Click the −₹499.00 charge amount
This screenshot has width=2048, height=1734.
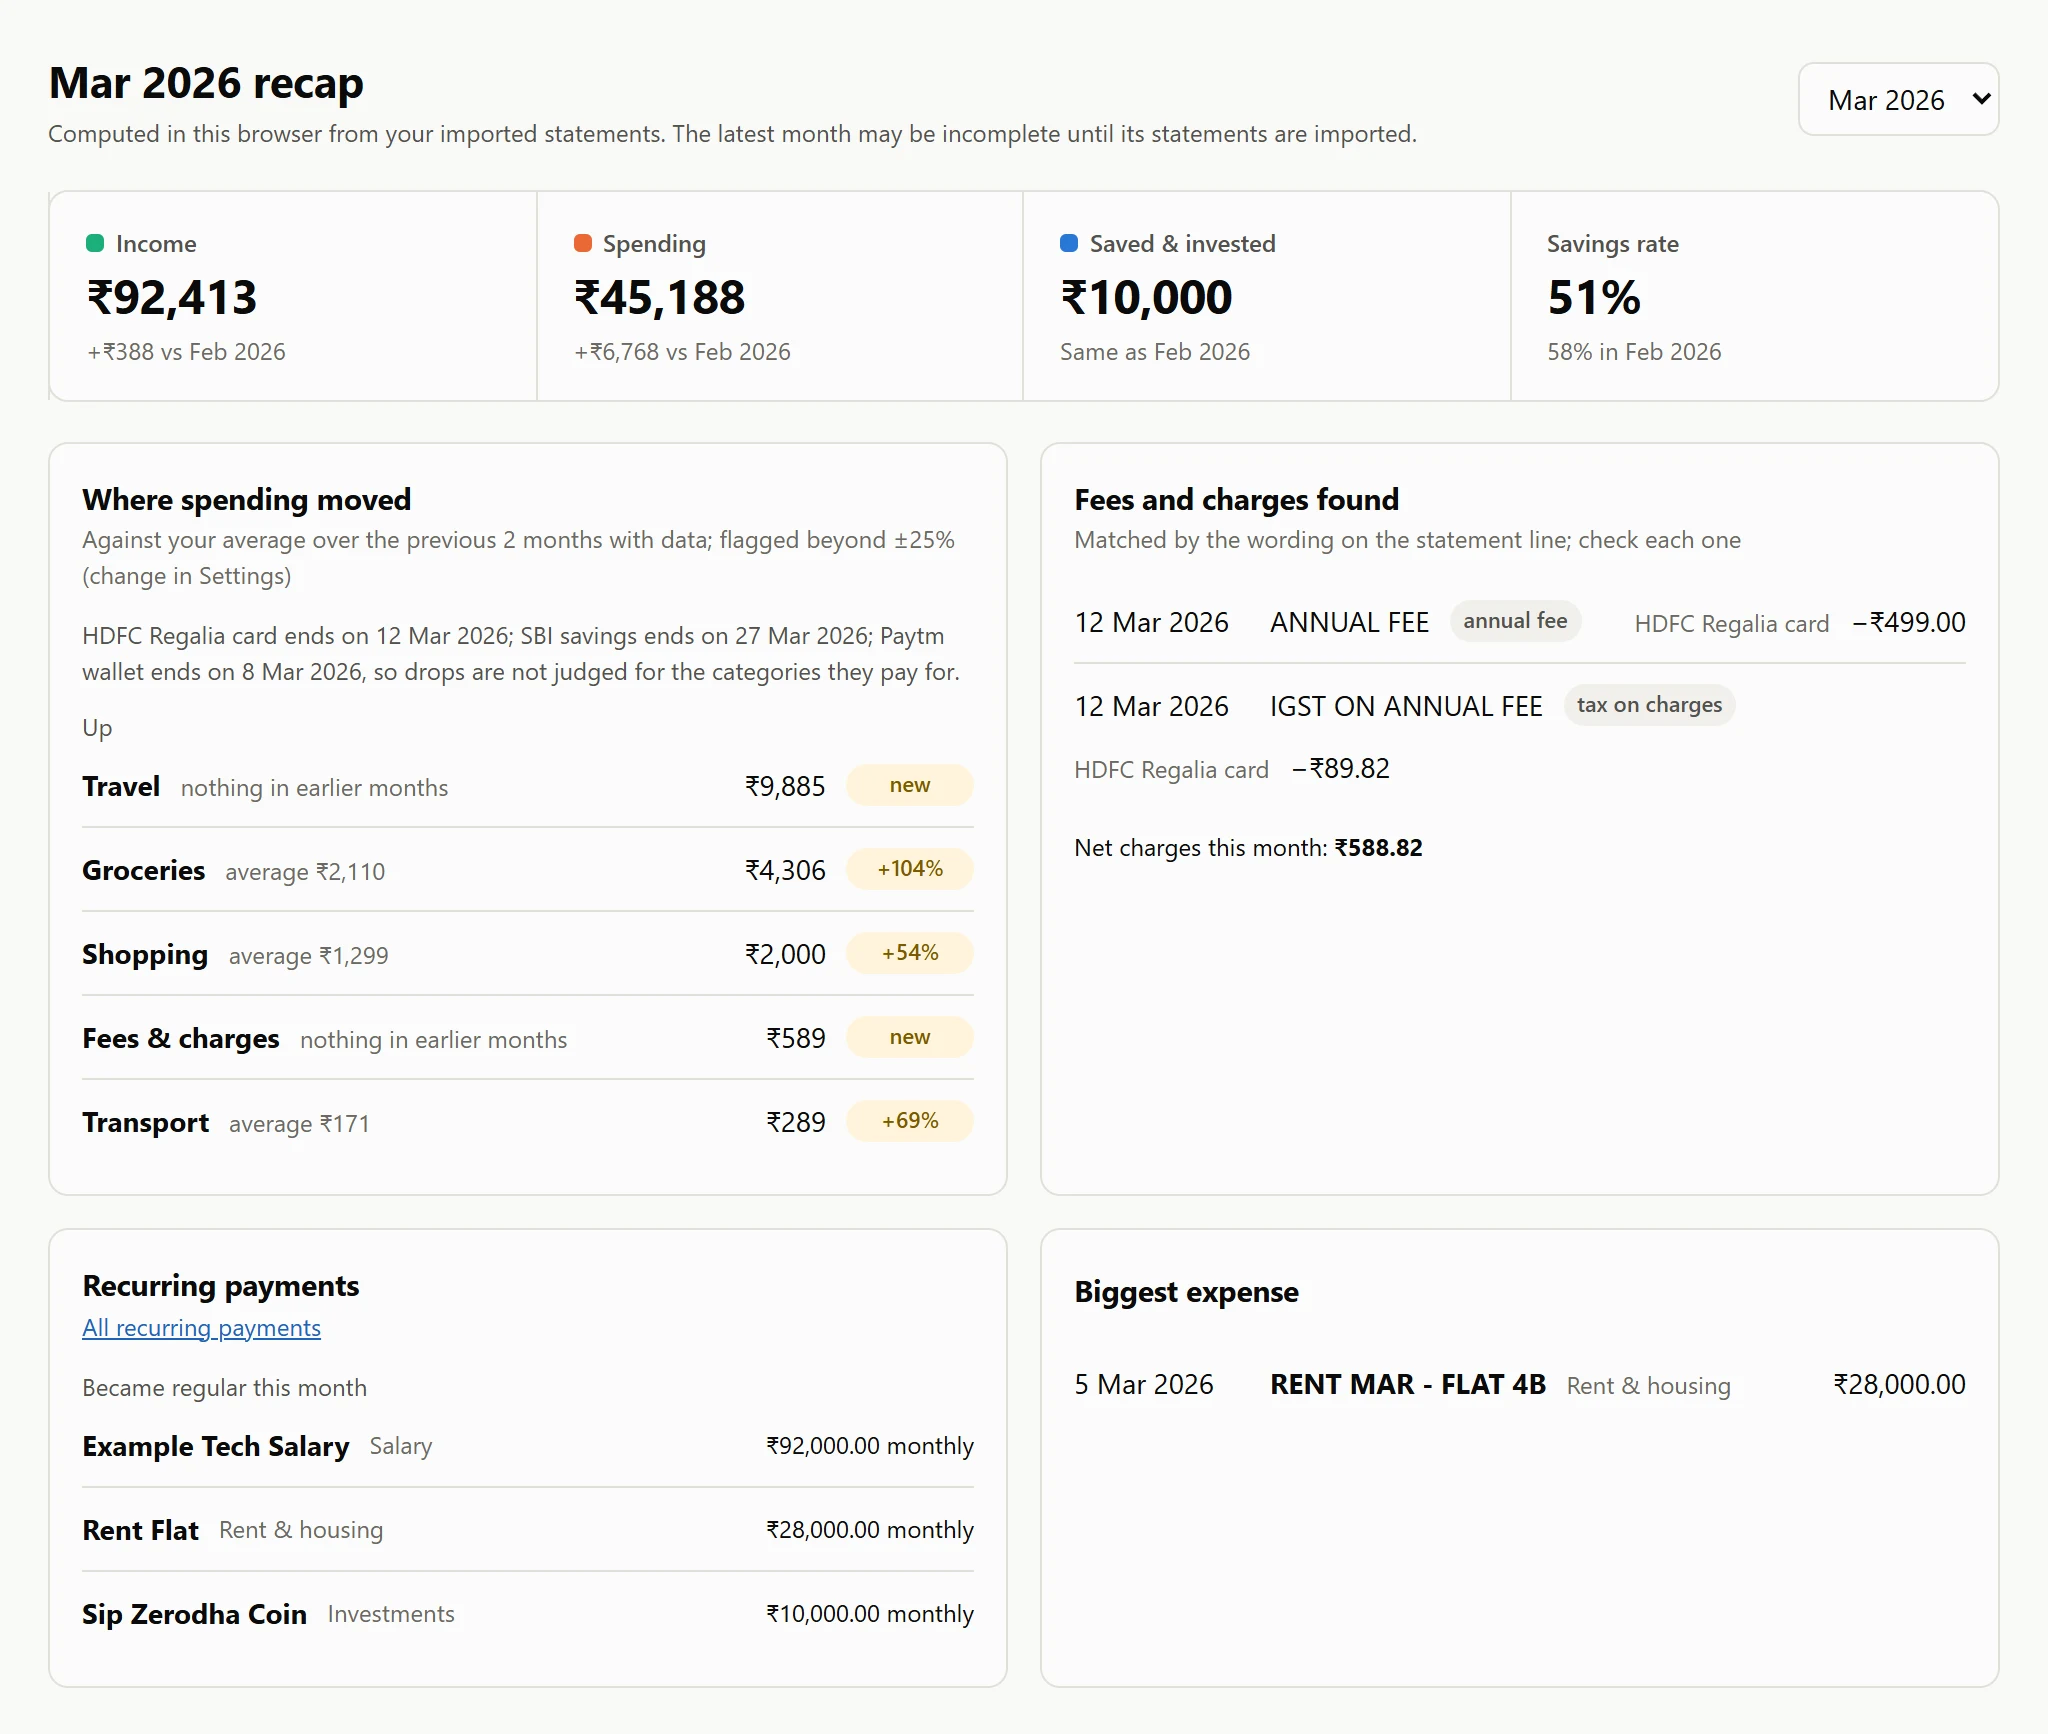pos(1909,623)
